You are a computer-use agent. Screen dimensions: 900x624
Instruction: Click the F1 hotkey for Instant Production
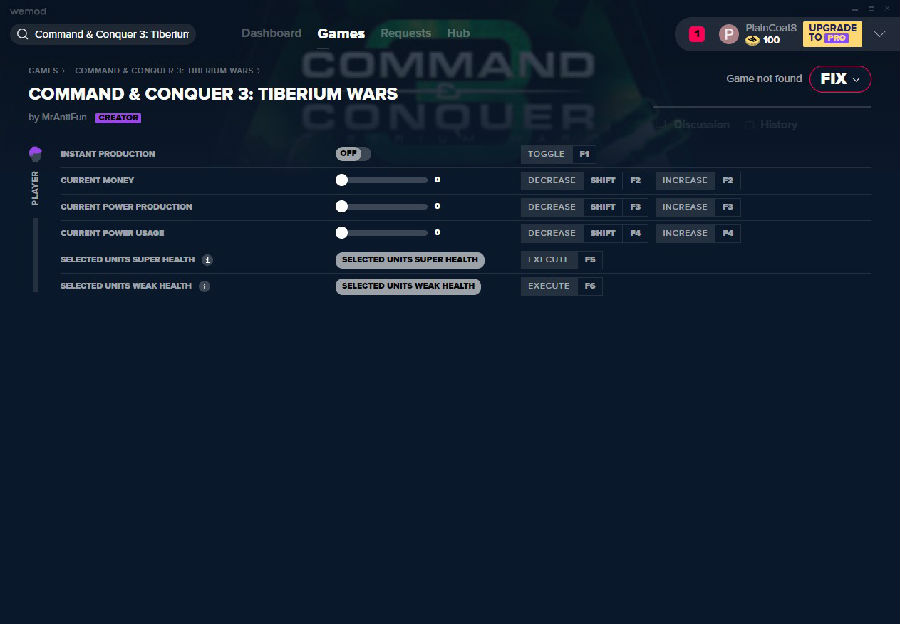click(584, 154)
